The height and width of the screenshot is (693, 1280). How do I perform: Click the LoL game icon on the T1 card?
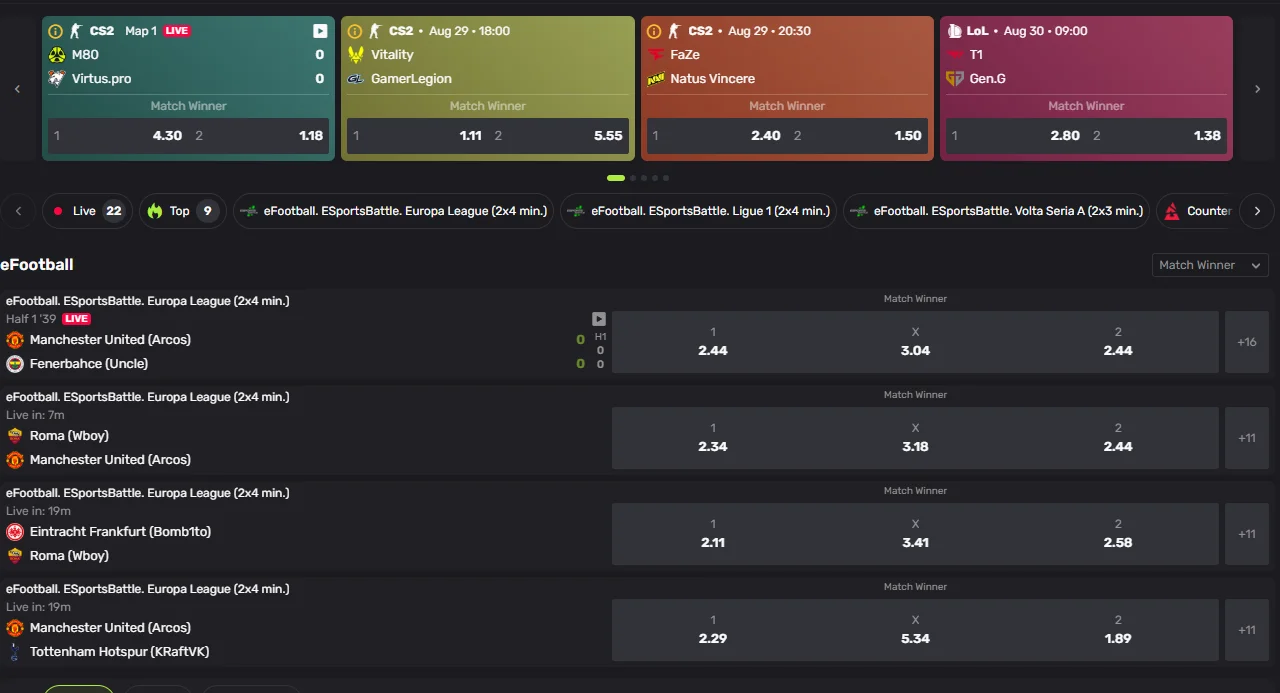click(x=954, y=31)
